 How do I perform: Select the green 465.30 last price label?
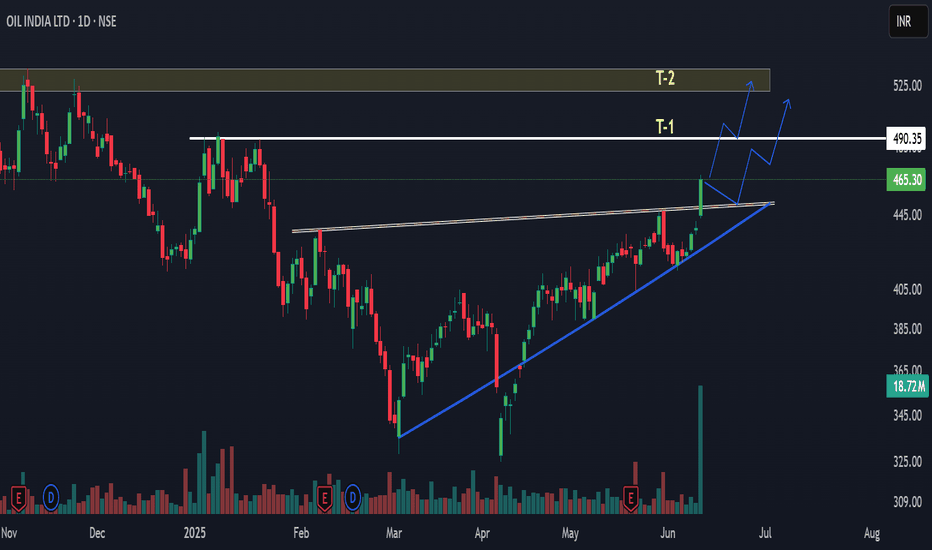click(x=906, y=180)
